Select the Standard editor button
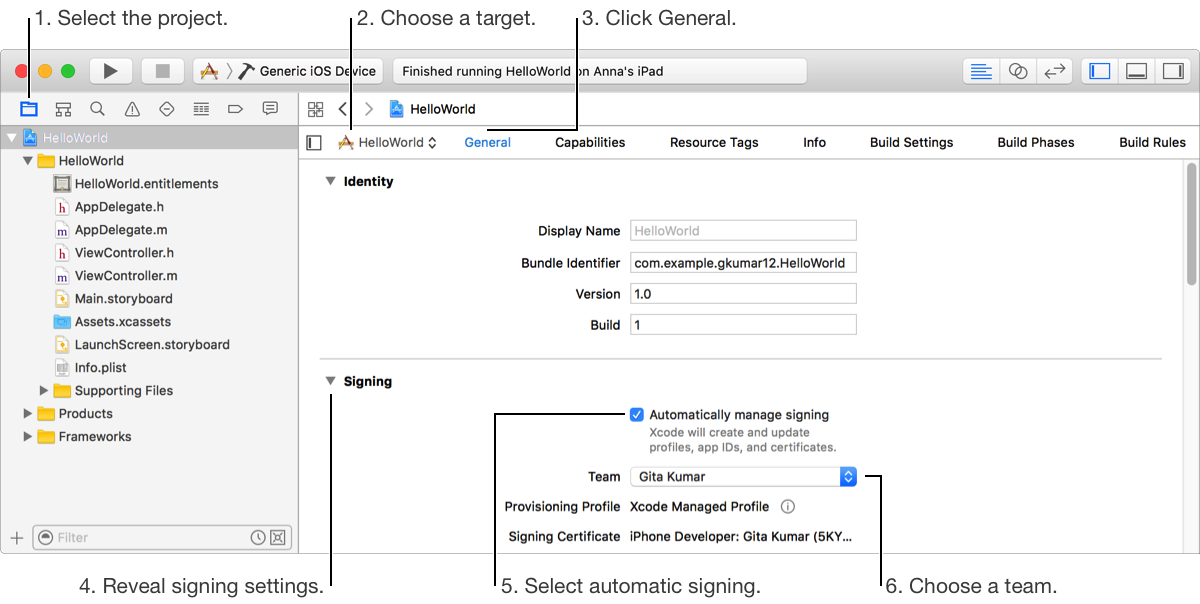 coord(982,71)
